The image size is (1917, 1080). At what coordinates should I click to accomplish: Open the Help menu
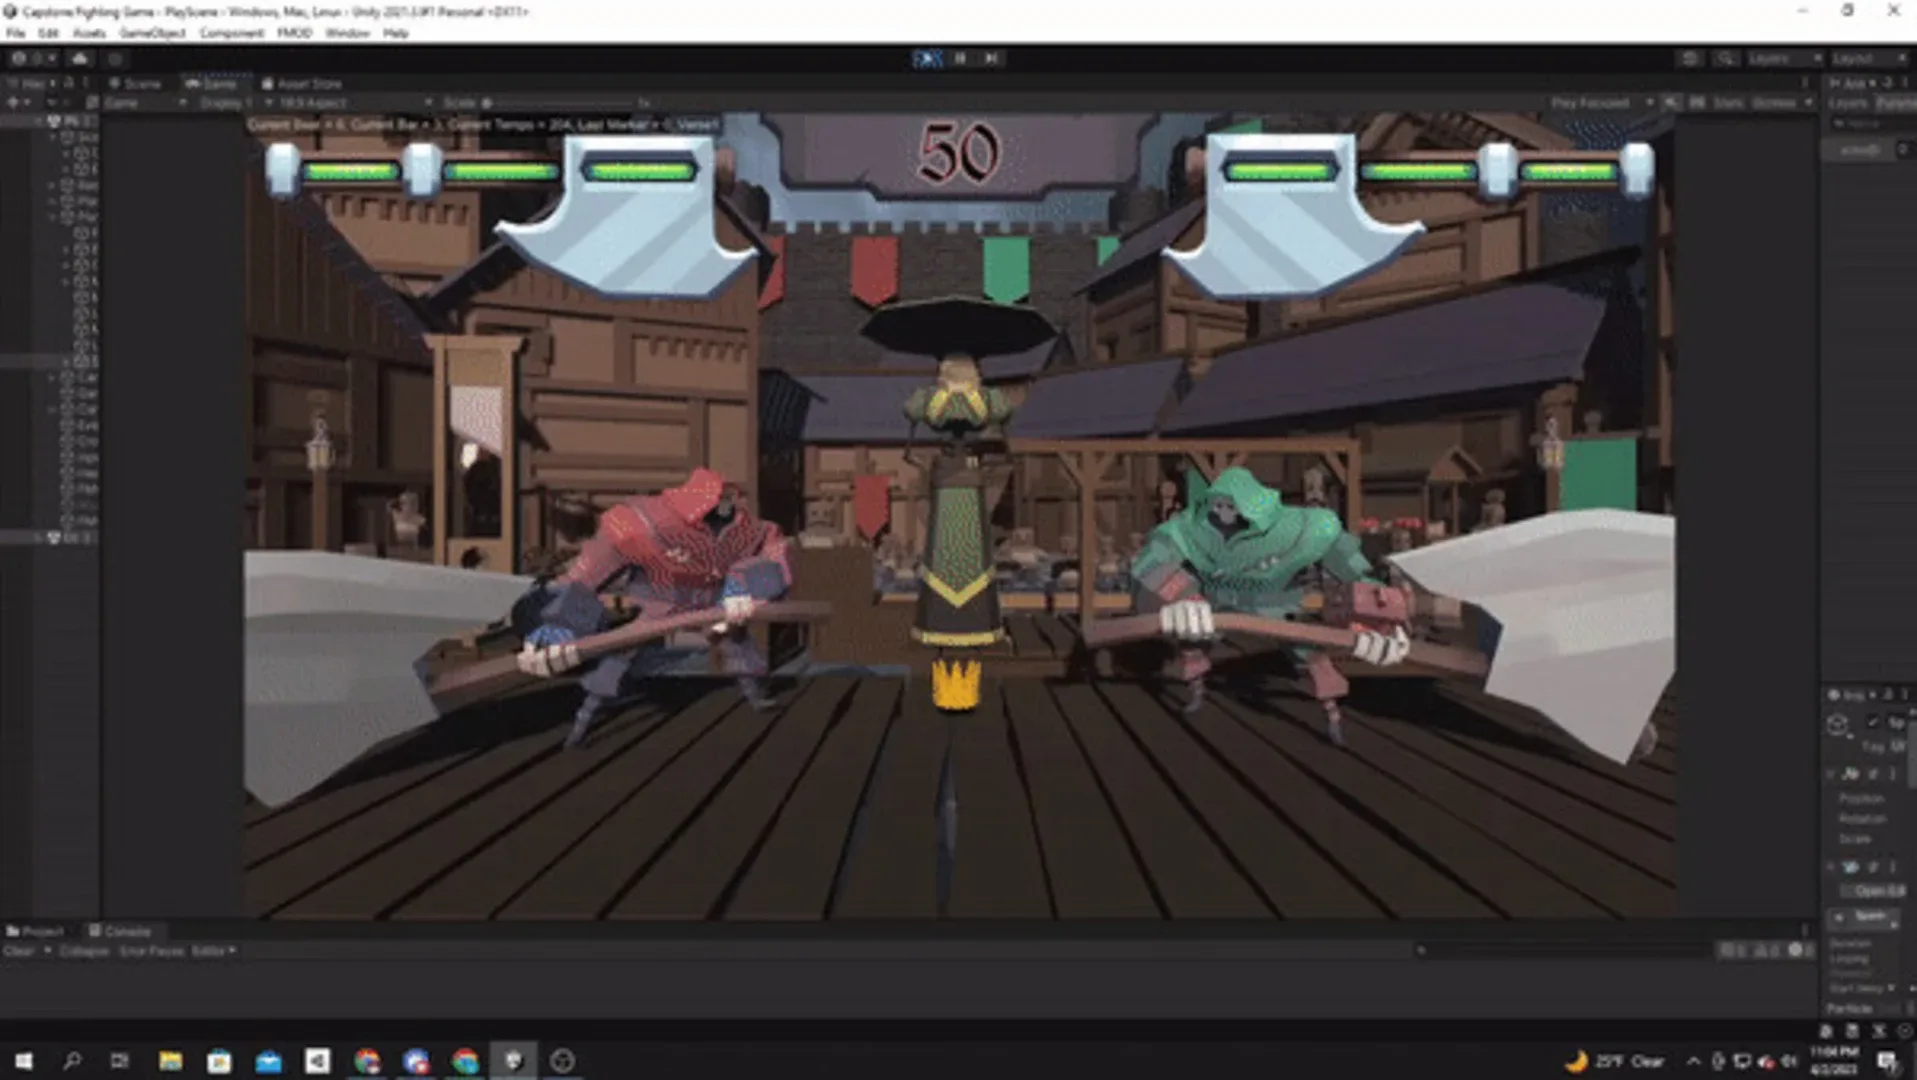pos(396,33)
